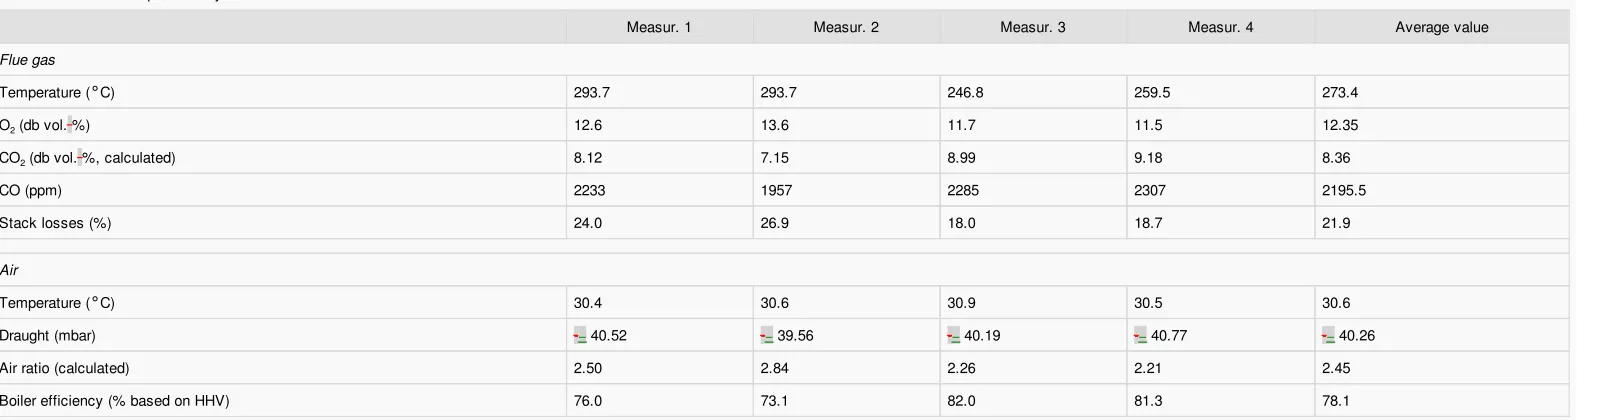1622x420 pixels.
Task: Click the highlighted hyphen in the CO2 row label
Action: (x=80, y=158)
